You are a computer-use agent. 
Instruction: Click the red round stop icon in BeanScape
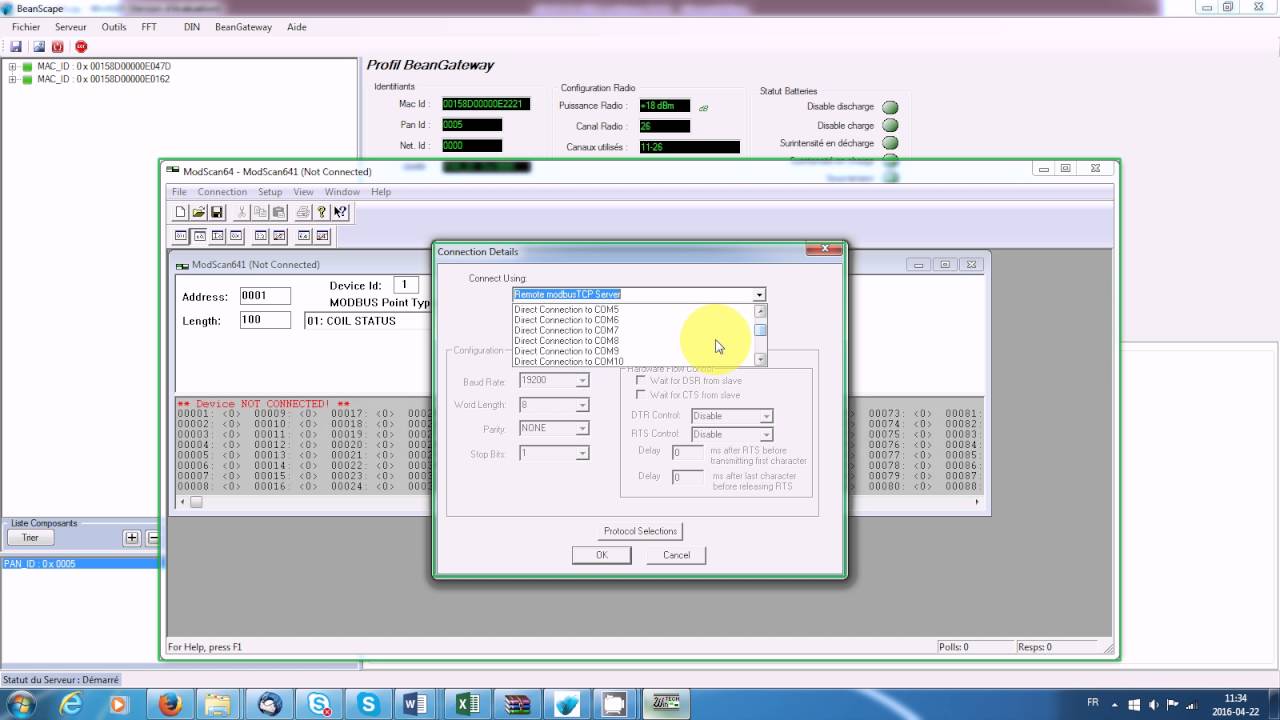pyautogui.click(x=81, y=46)
